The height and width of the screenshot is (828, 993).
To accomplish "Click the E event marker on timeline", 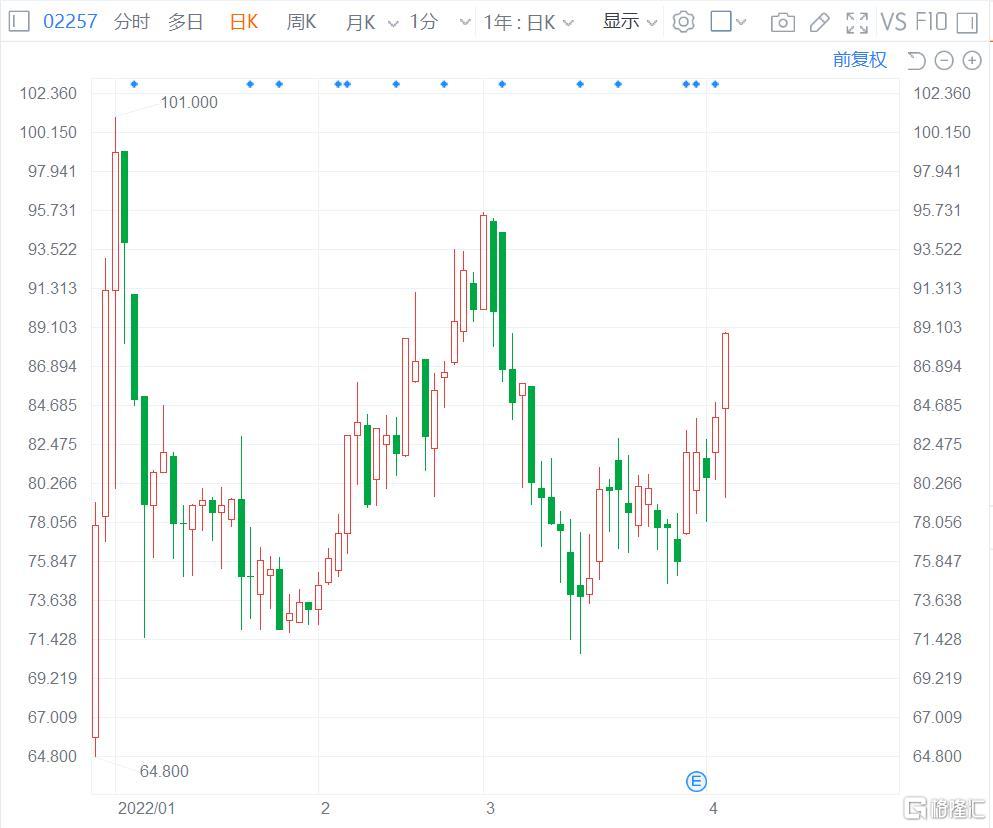I will tap(696, 781).
